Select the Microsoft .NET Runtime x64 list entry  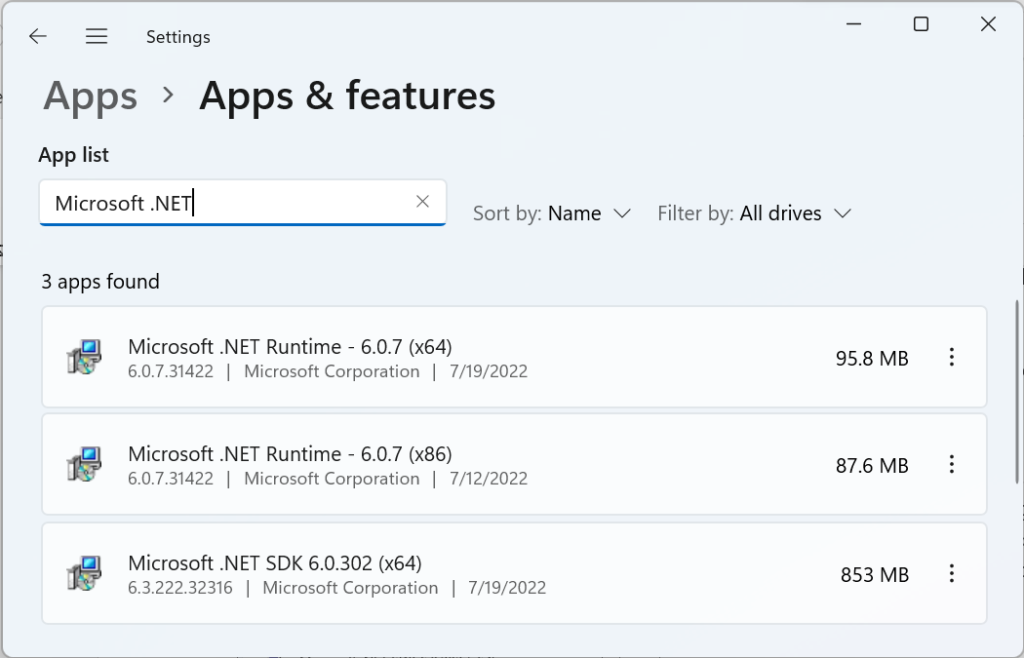tap(450, 357)
